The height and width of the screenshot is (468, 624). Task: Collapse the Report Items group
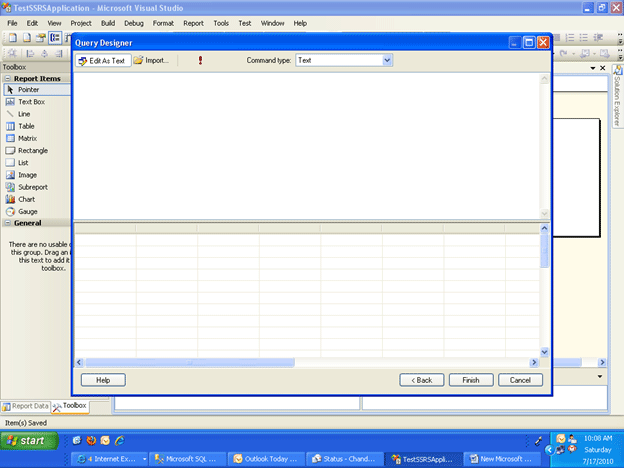click(x=8, y=78)
